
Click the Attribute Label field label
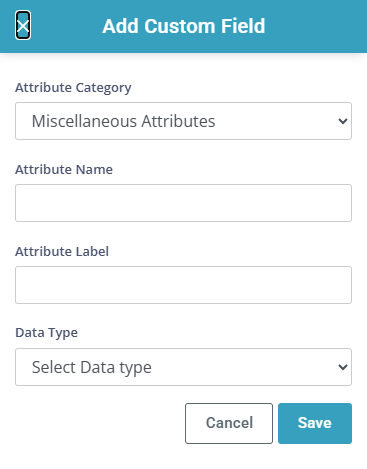(62, 251)
